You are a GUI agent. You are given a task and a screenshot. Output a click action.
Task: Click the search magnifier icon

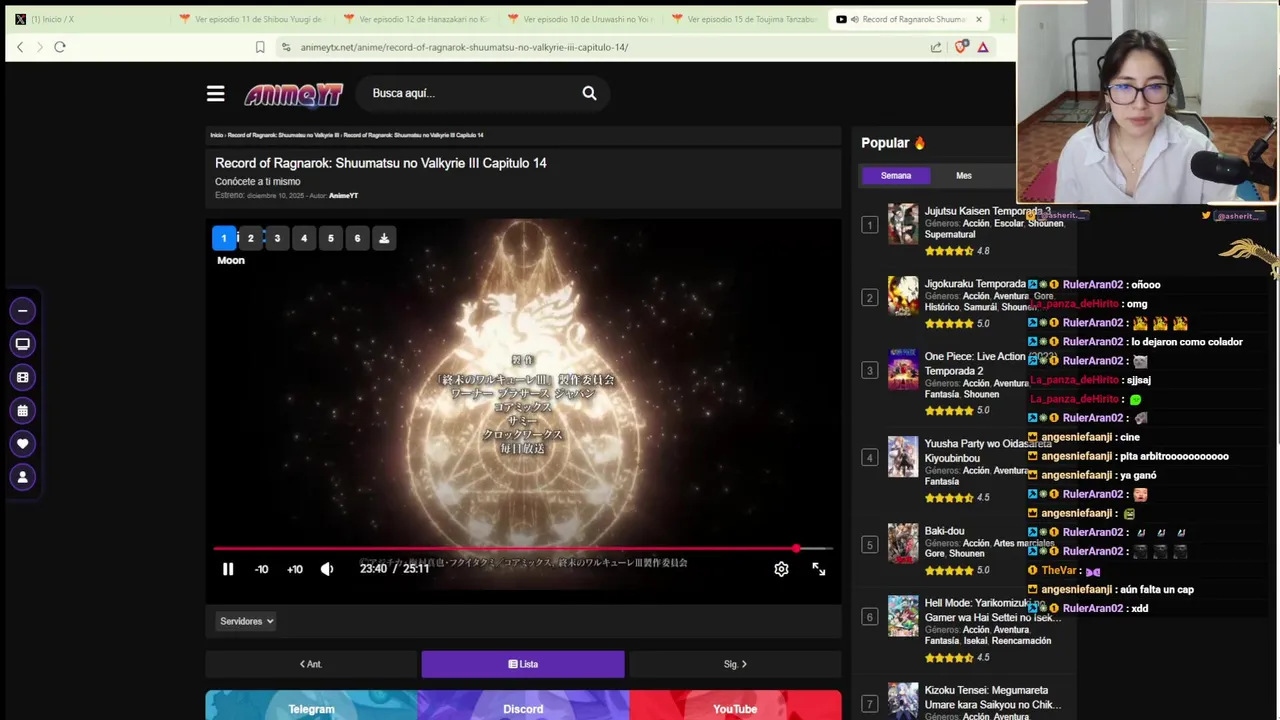coord(589,93)
